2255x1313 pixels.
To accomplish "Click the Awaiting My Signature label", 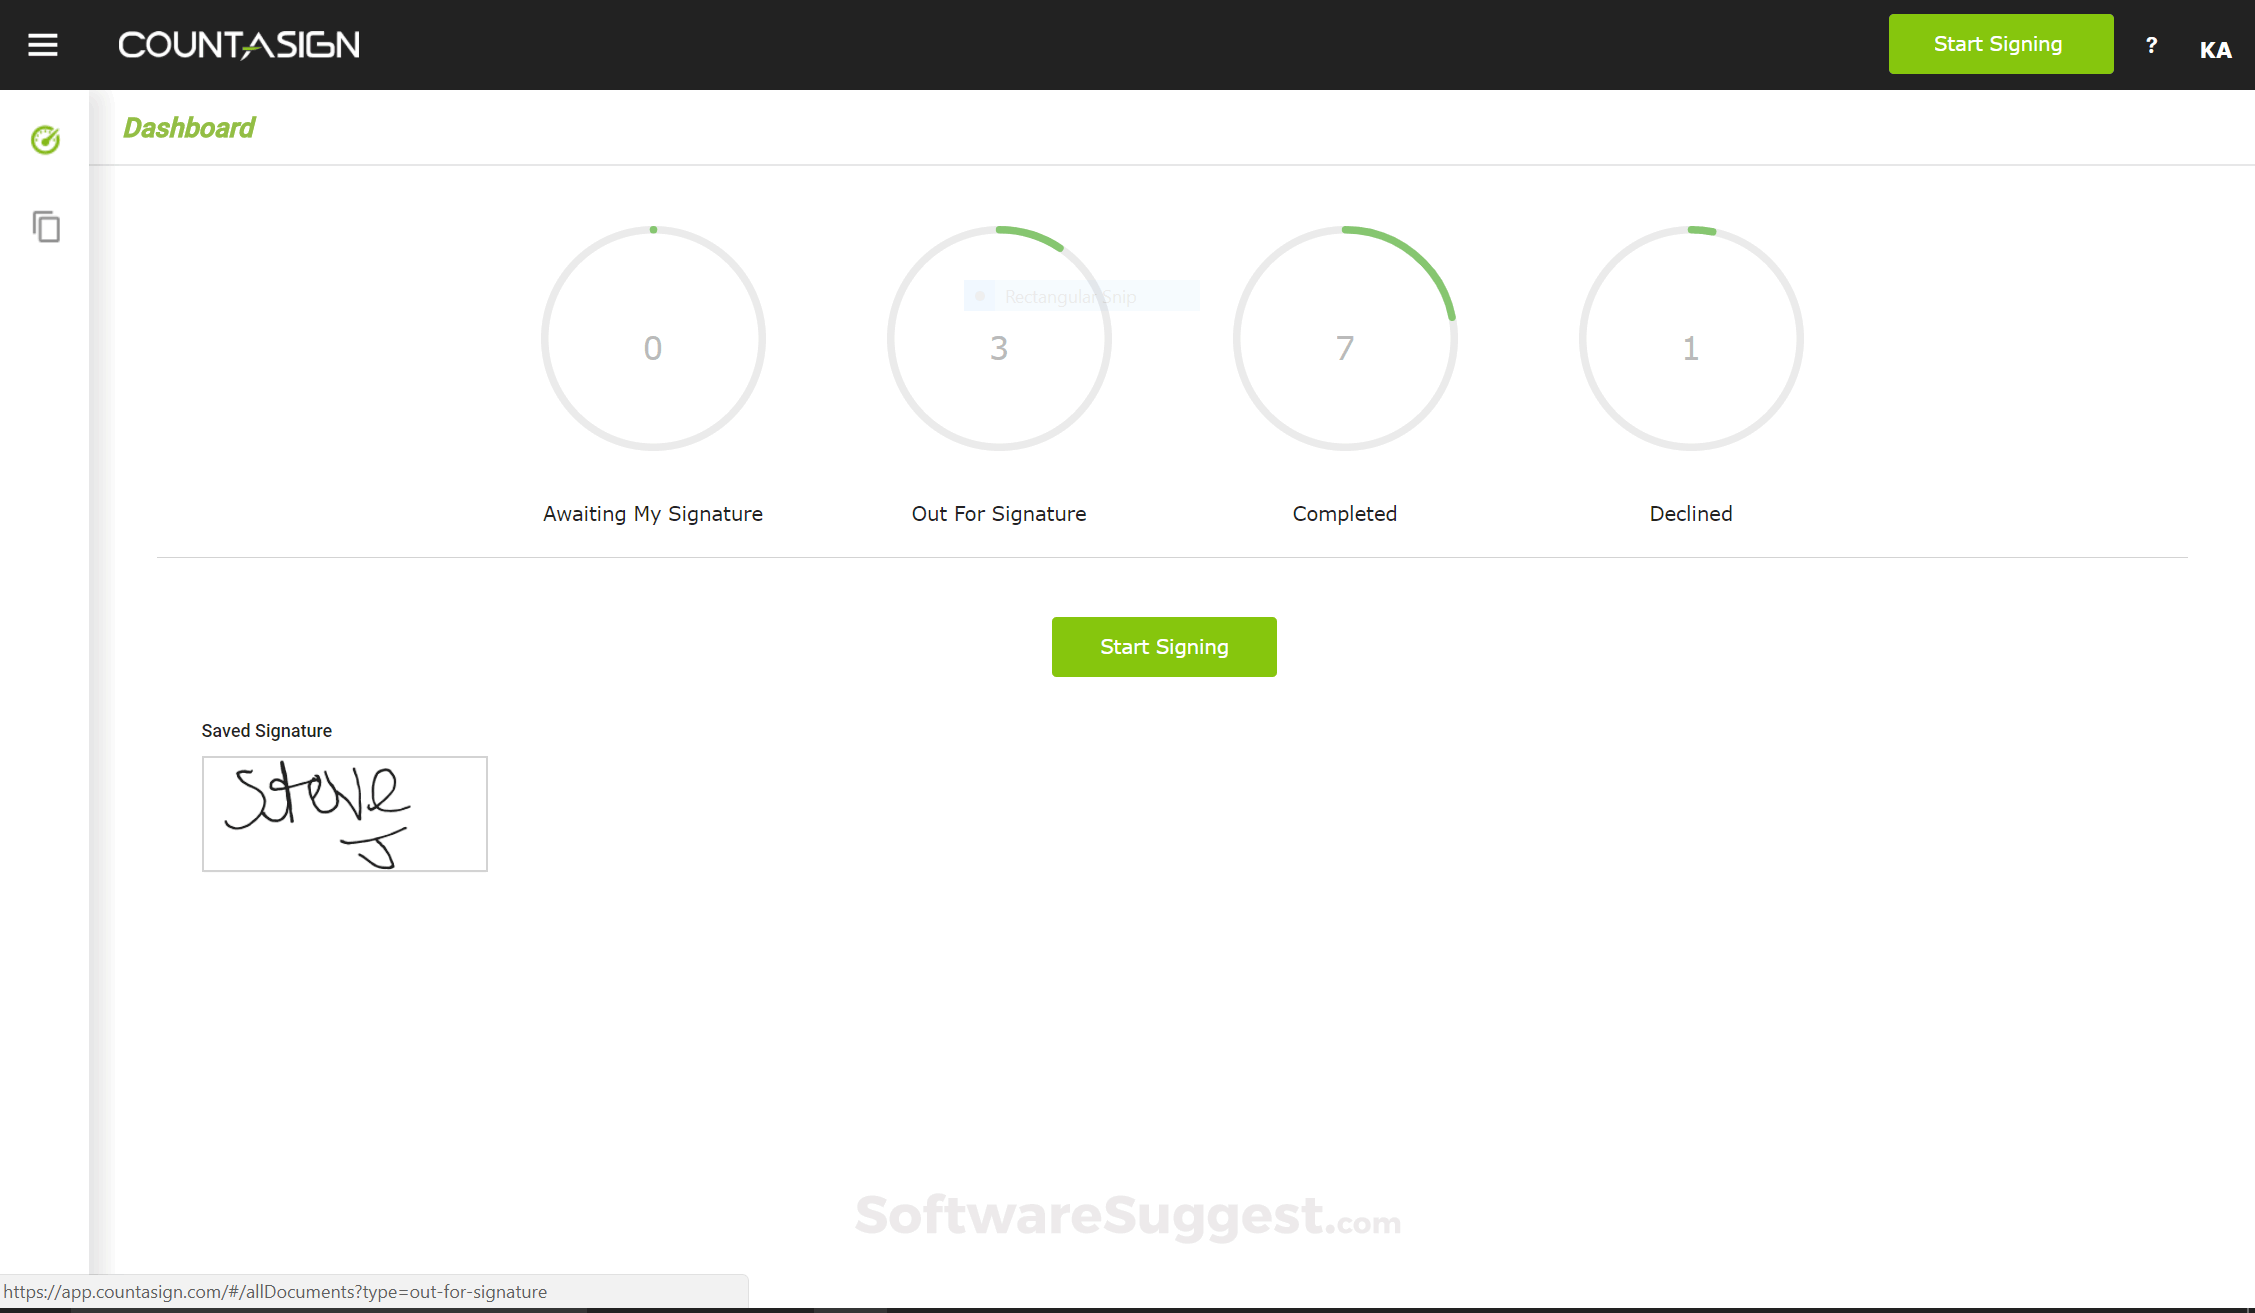I will coord(653,514).
